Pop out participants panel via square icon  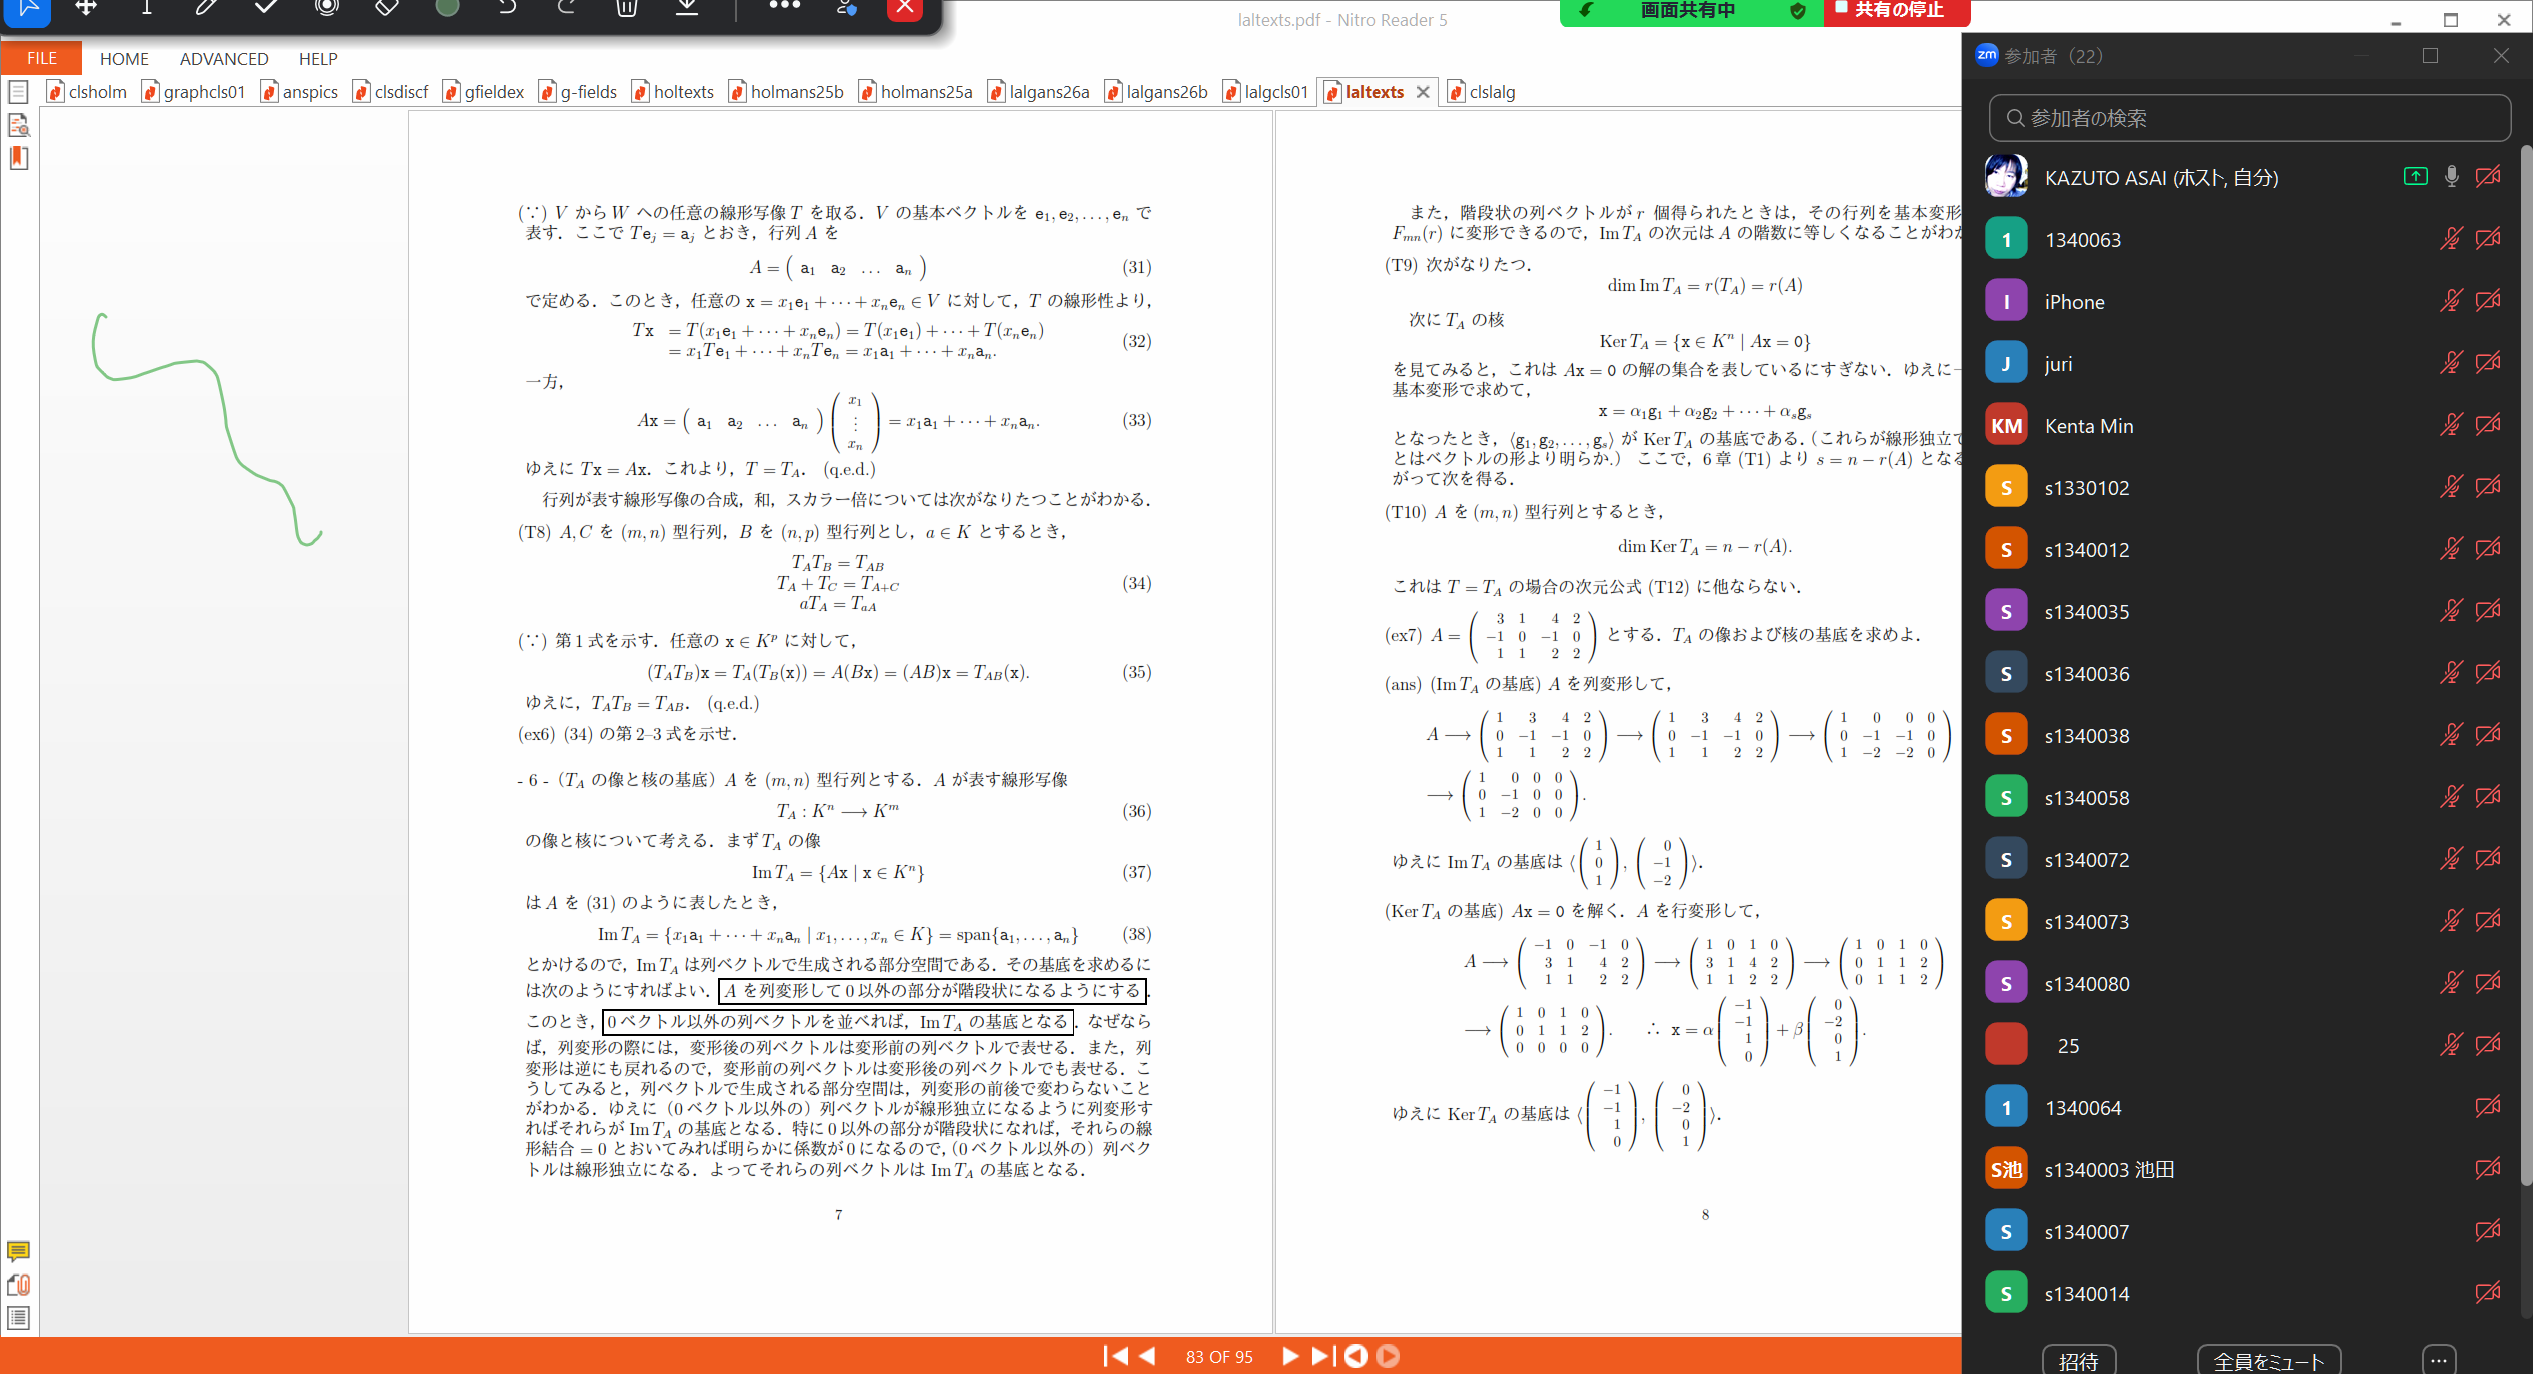[2431, 56]
